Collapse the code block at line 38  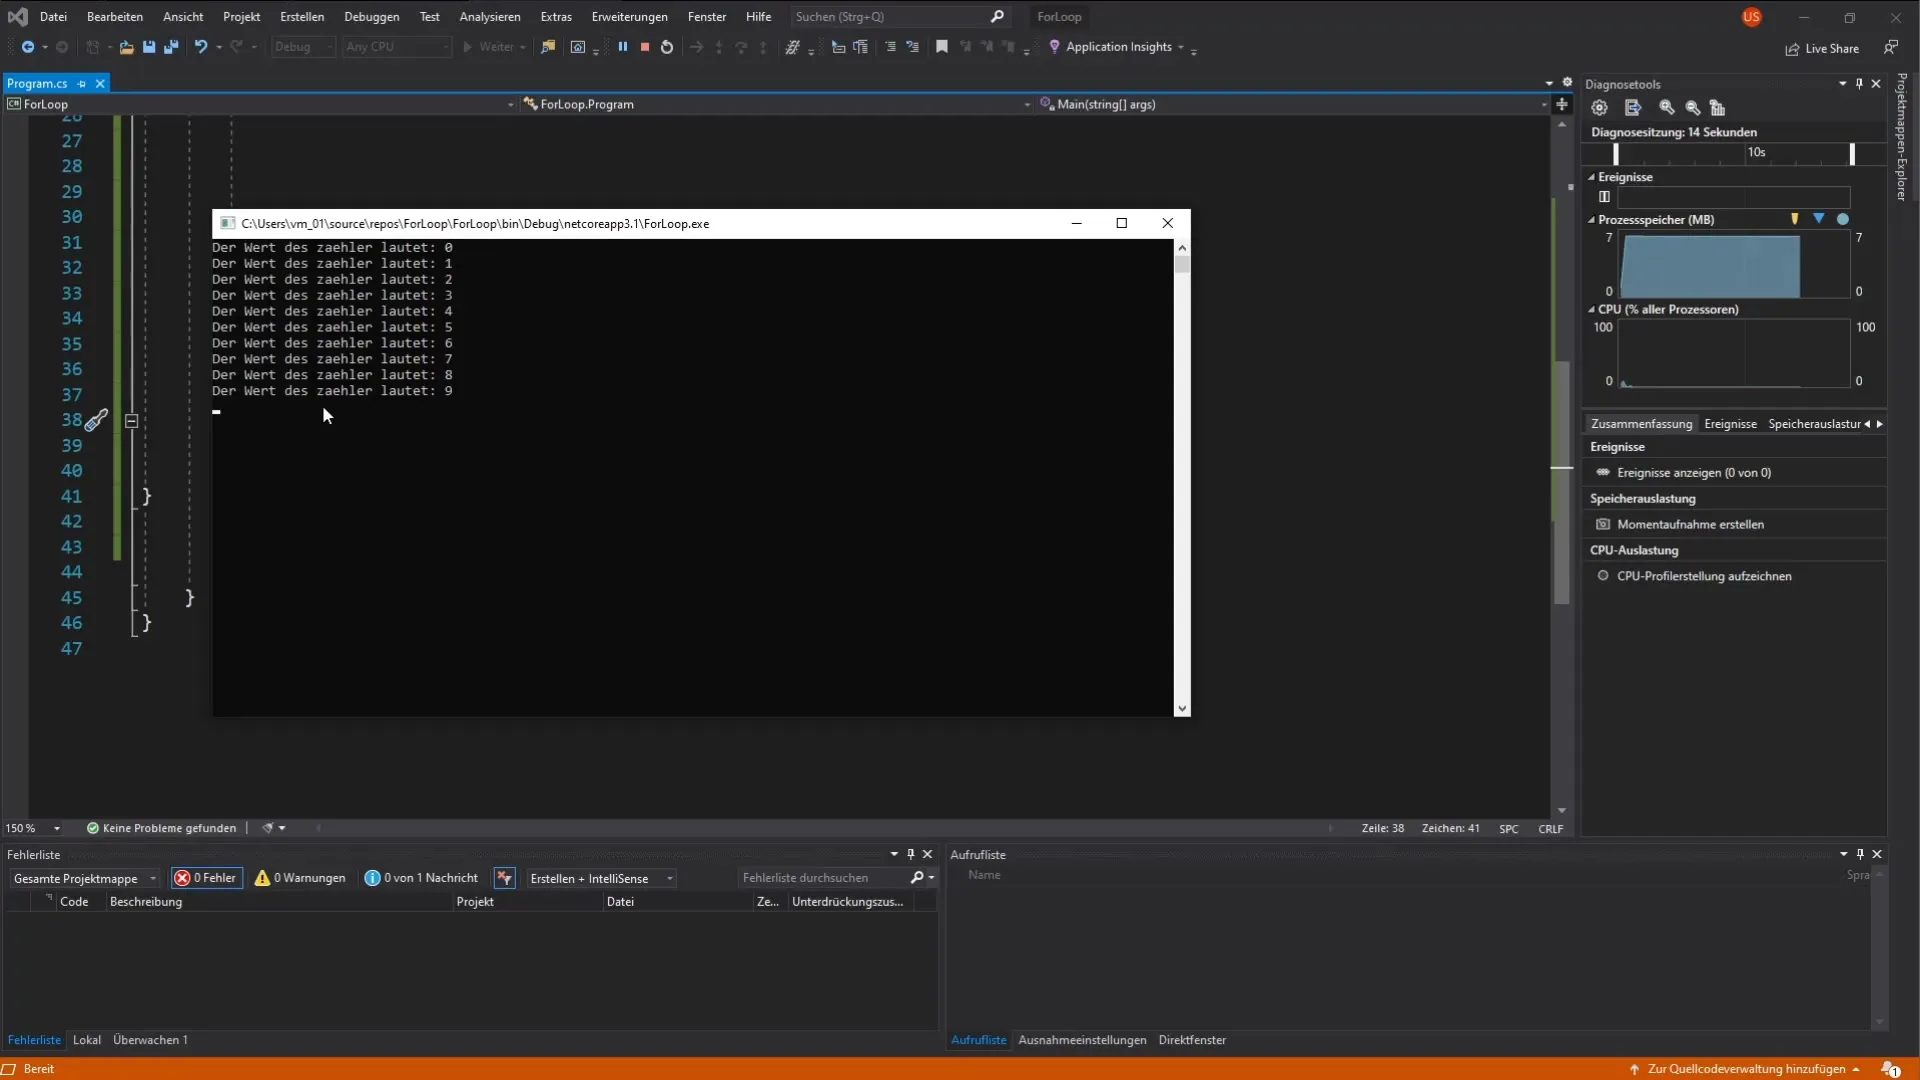pyautogui.click(x=131, y=421)
